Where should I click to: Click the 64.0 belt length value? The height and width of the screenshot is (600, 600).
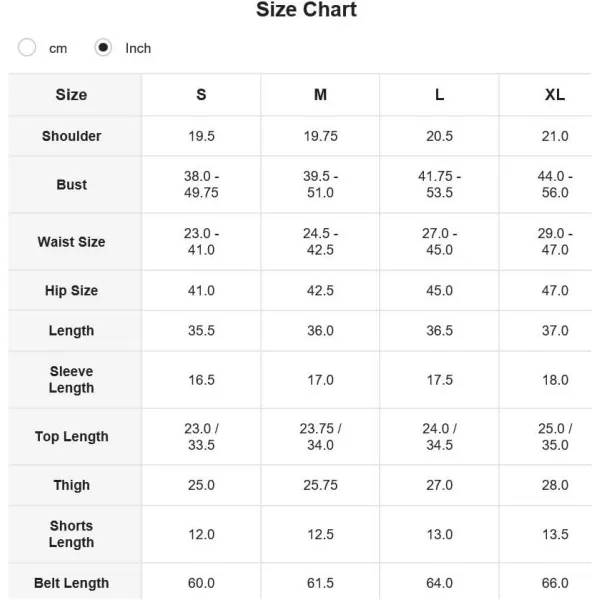pyautogui.click(x=440, y=583)
